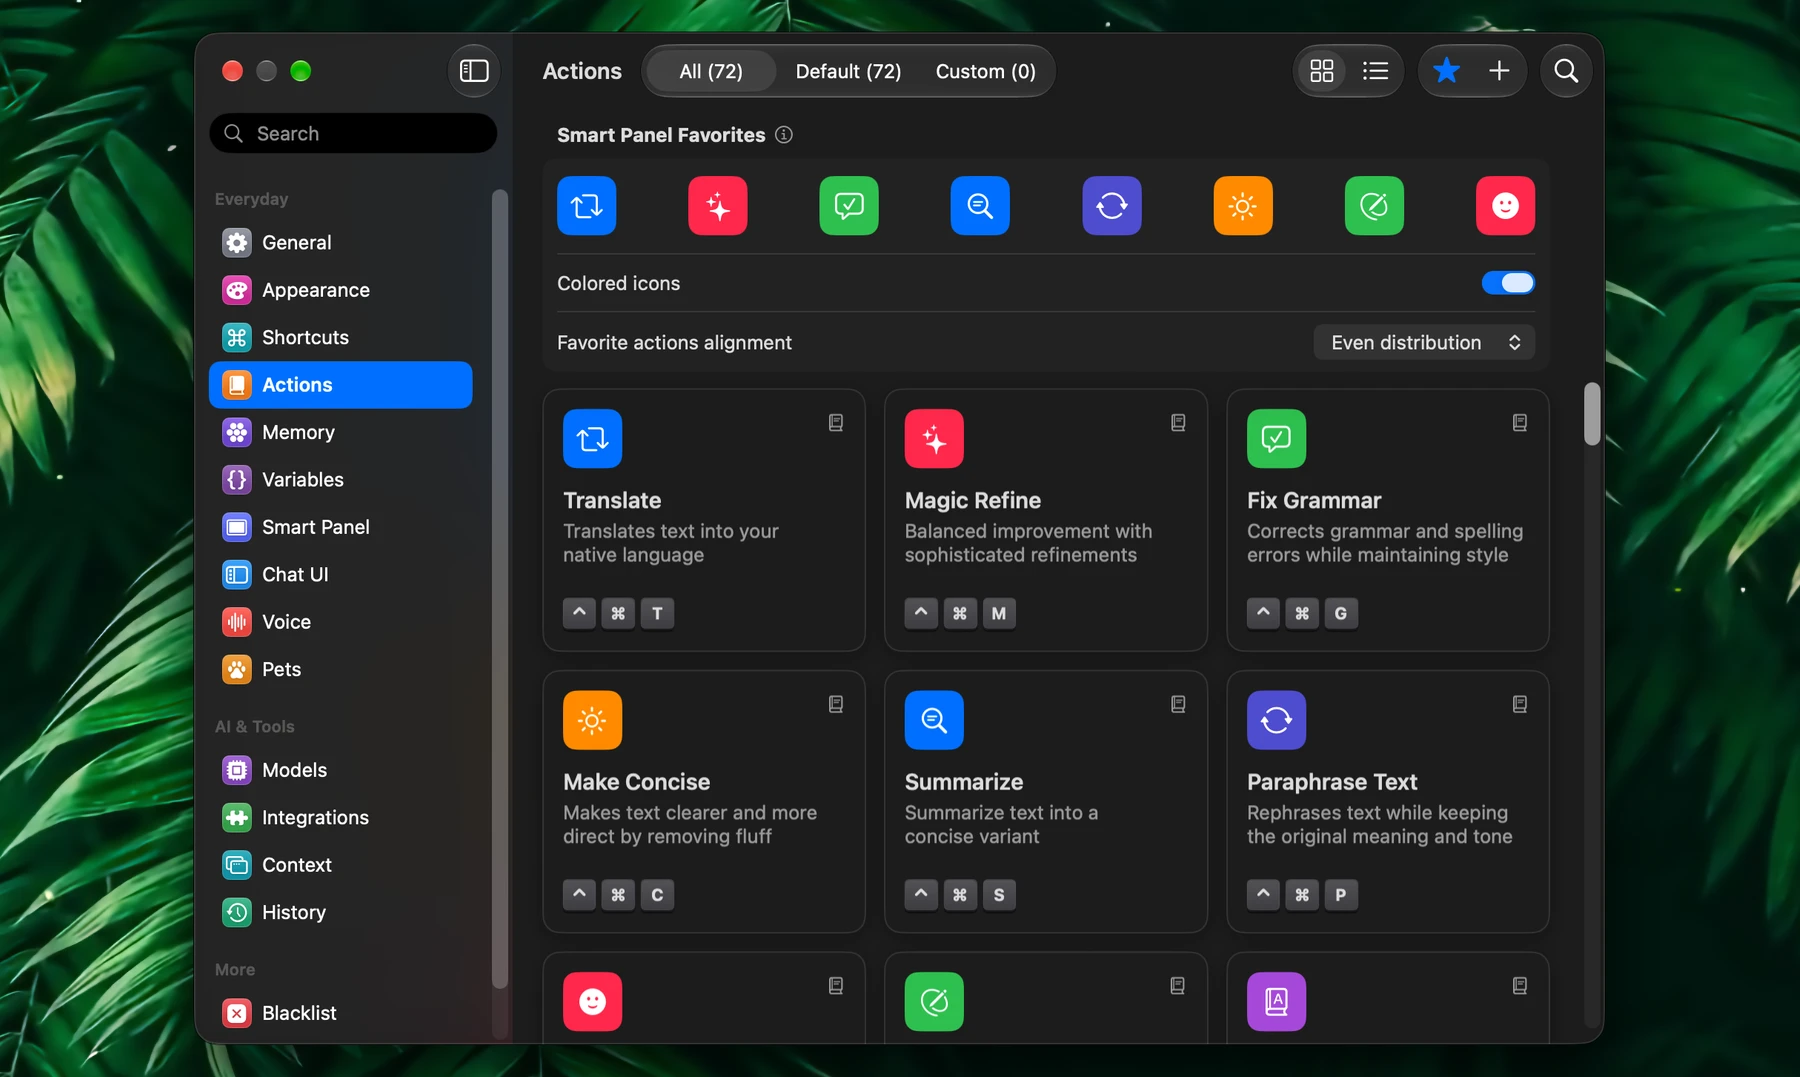This screenshot has width=1800, height=1077.
Task: Open Pets settings in sidebar
Action: coord(340,669)
